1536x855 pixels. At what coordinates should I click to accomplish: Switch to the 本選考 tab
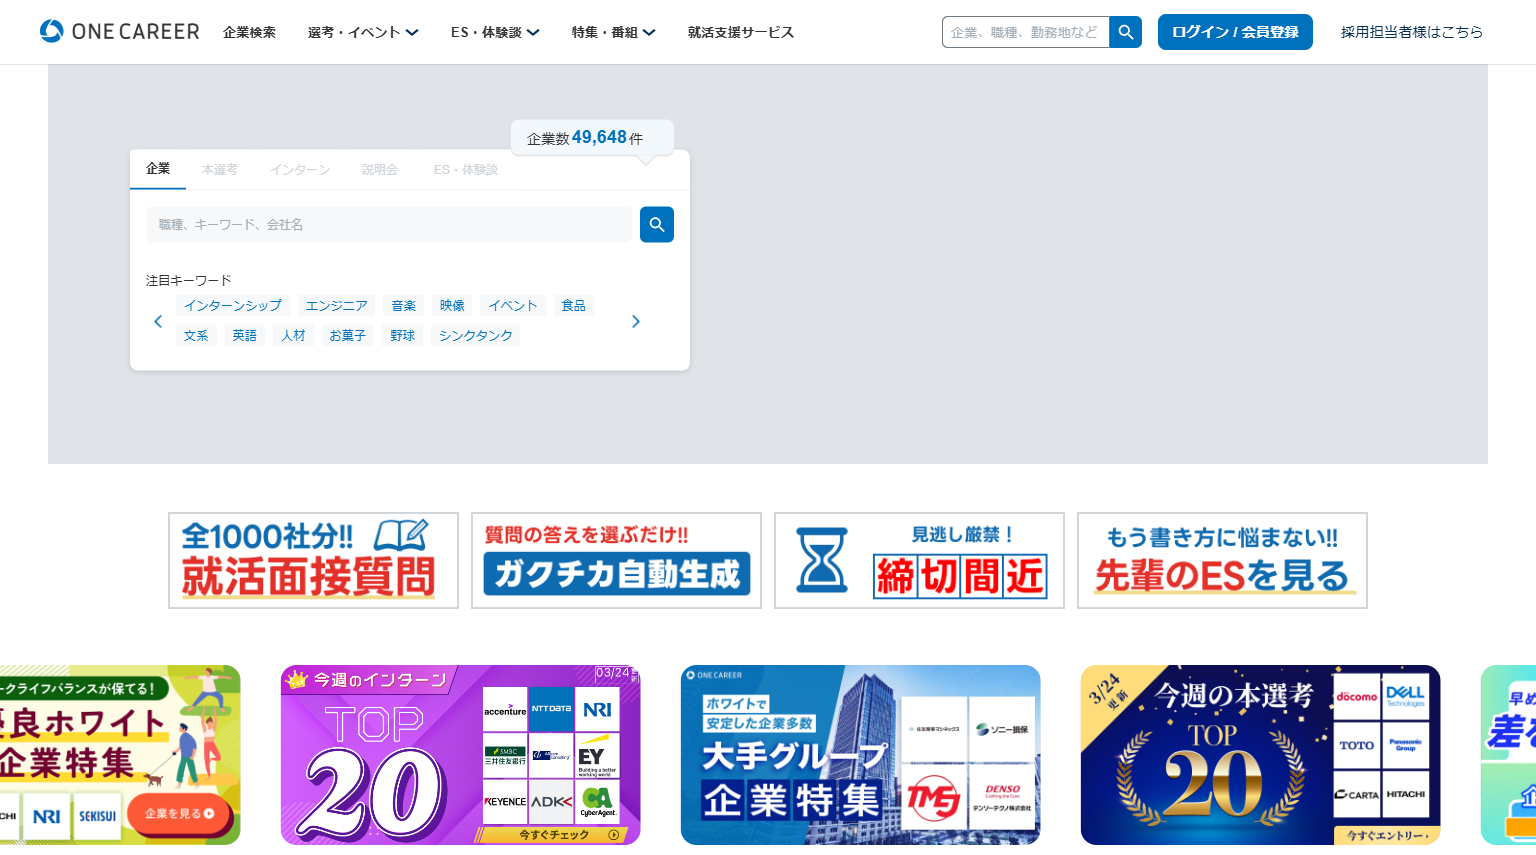point(220,169)
